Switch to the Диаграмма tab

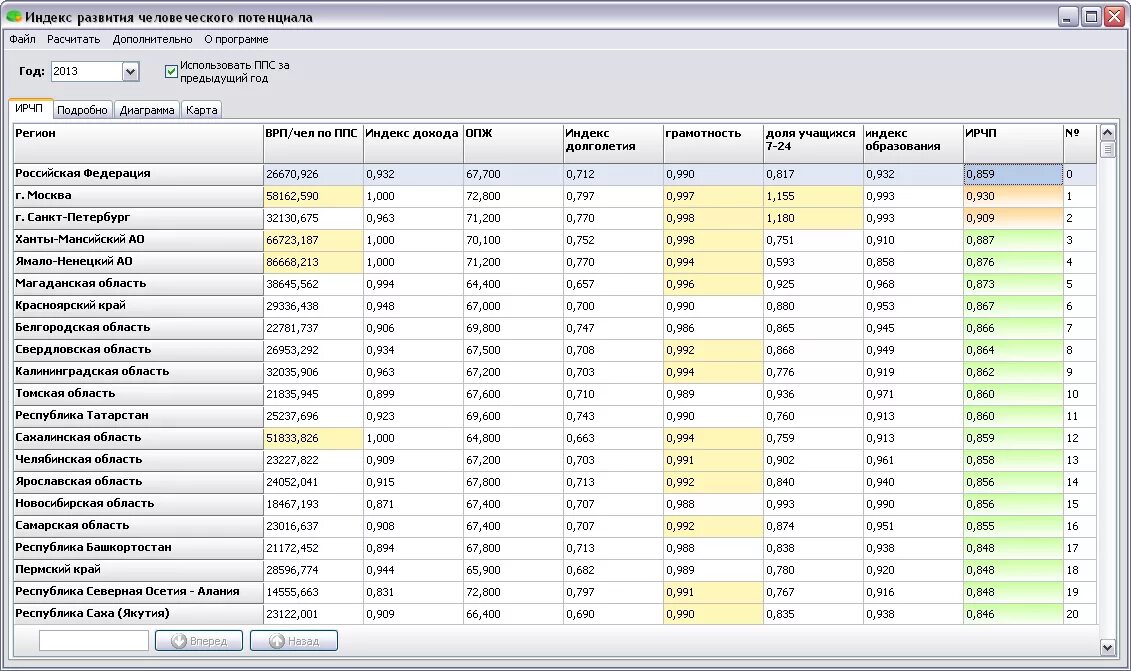pos(146,110)
